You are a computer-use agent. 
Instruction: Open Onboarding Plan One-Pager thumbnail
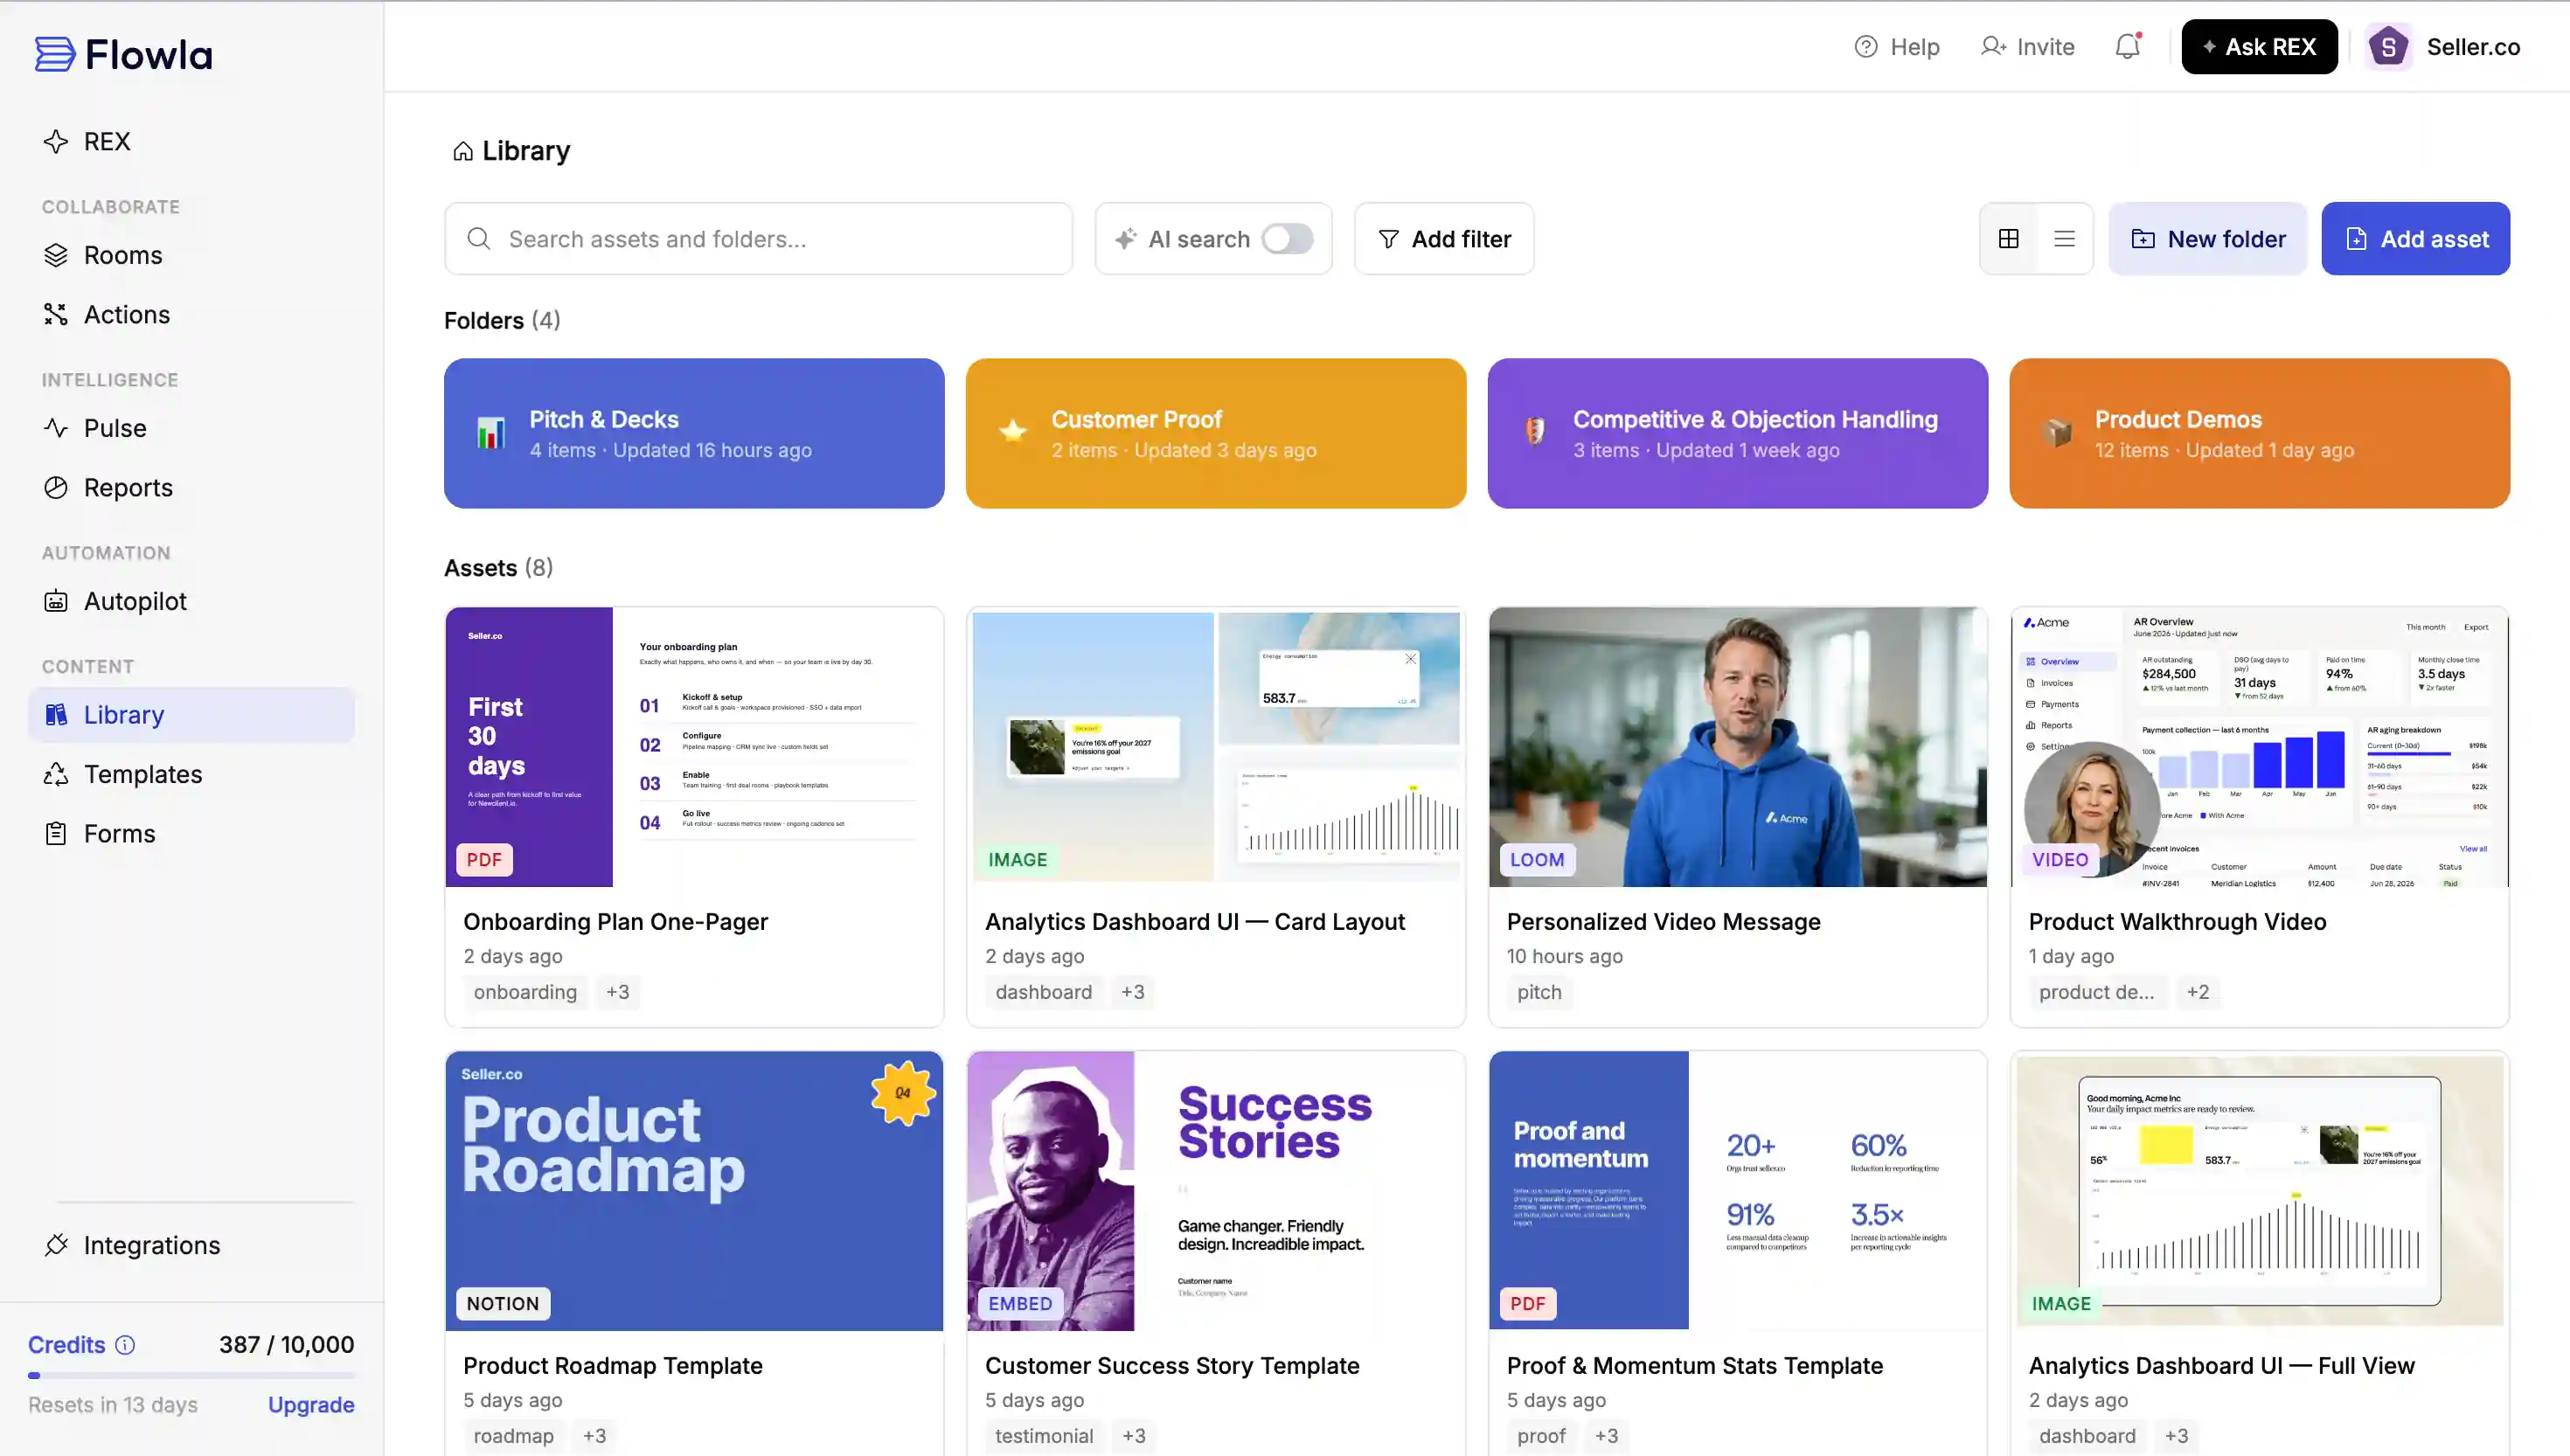coord(694,747)
